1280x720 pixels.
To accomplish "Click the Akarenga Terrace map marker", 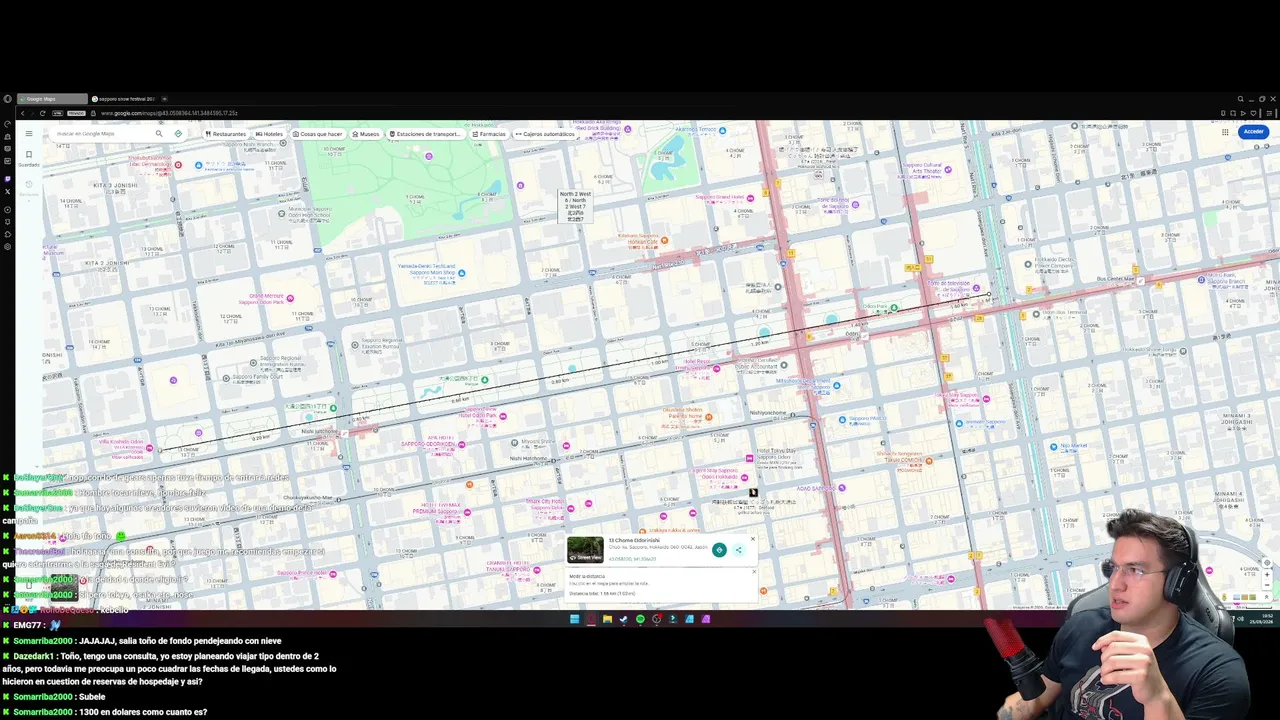I will pyautogui.click(x=722, y=129).
